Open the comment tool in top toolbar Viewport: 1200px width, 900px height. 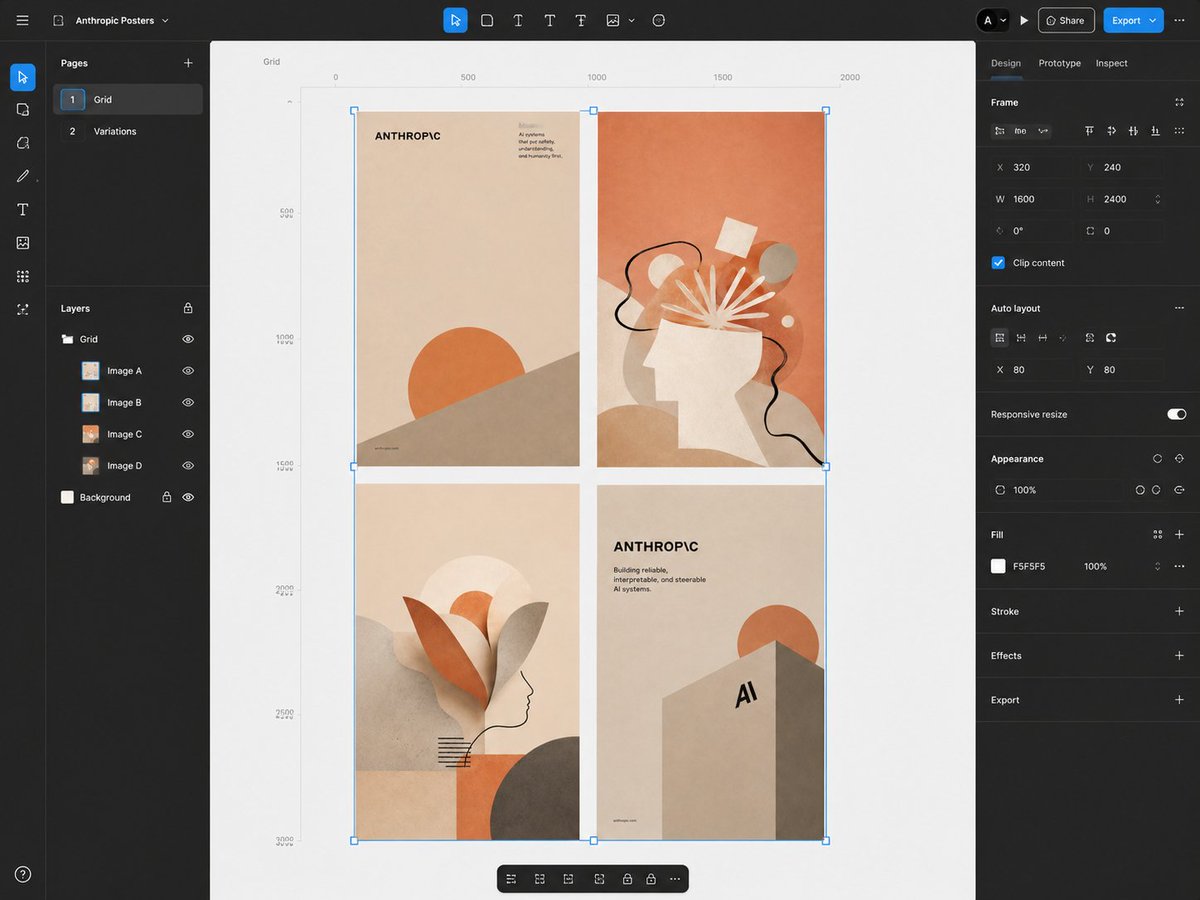[x=658, y=20]
